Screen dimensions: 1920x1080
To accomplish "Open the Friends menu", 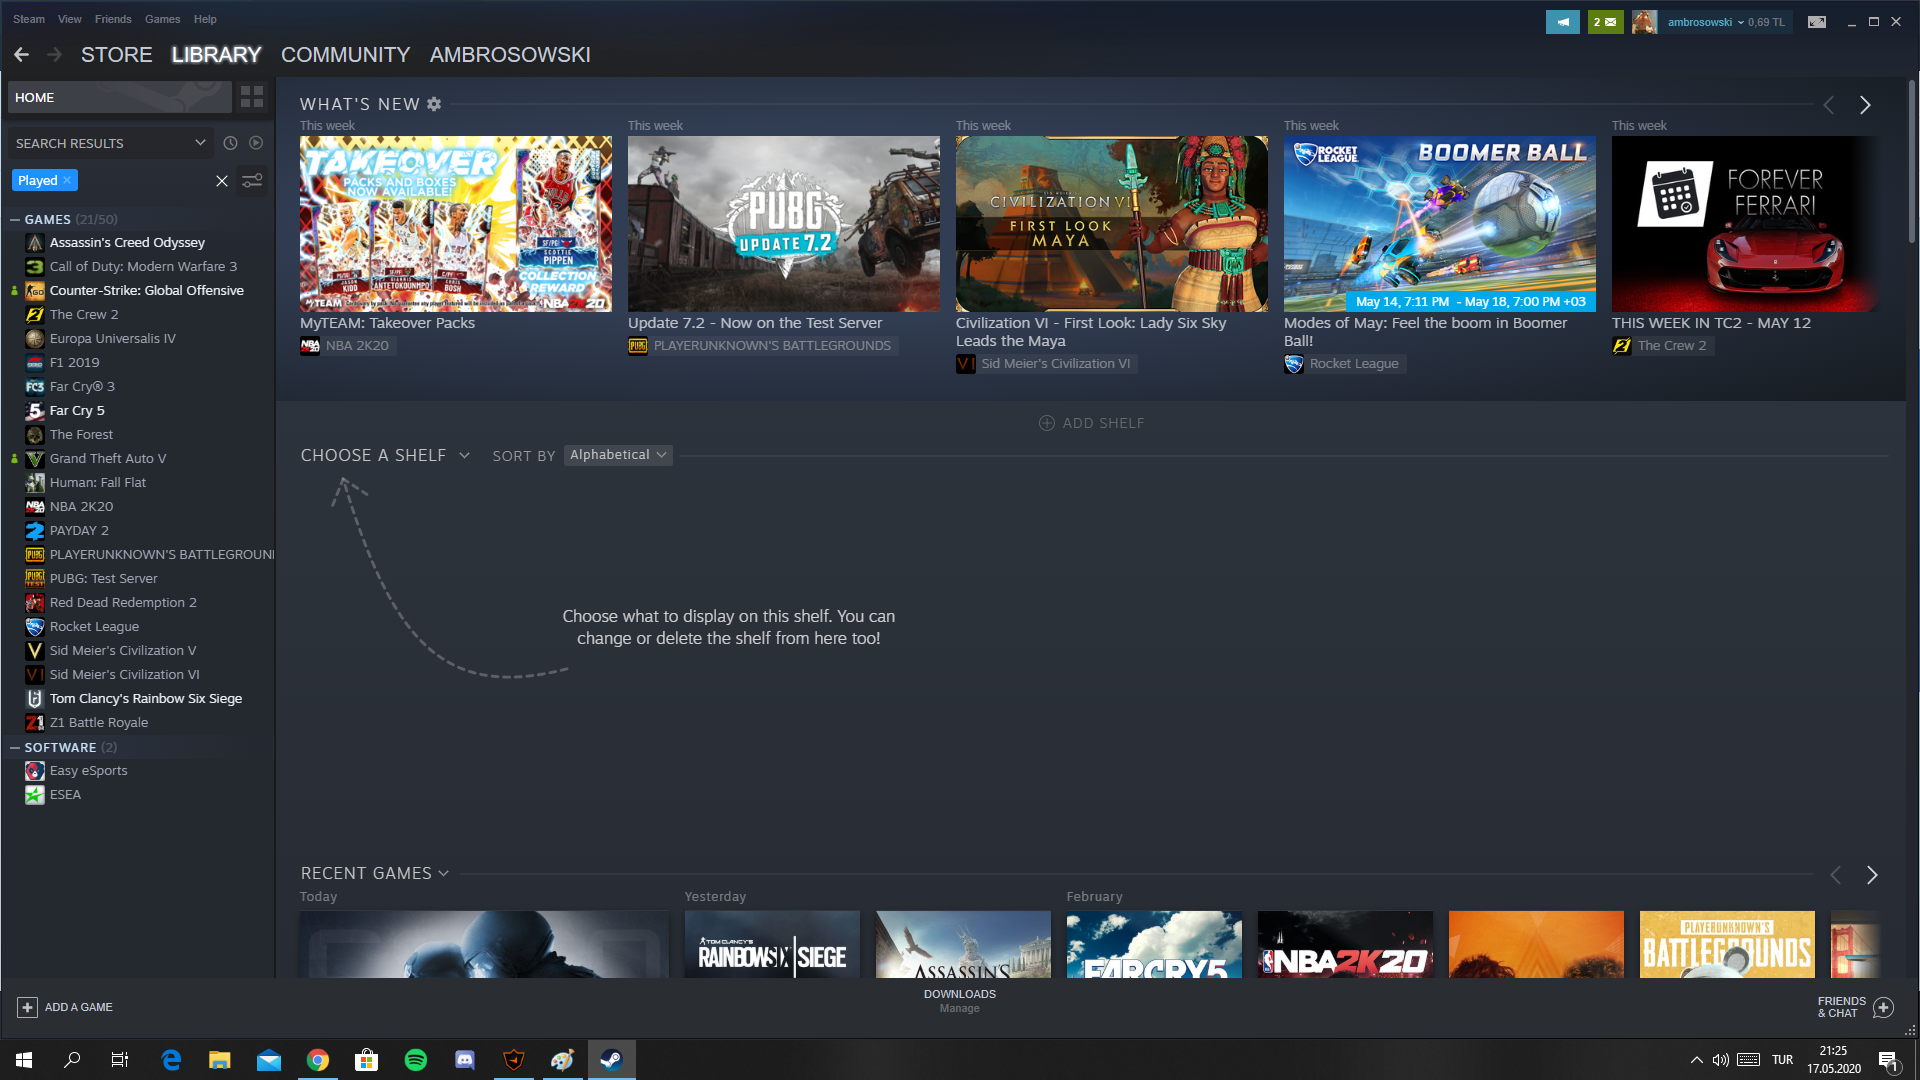I will pos(113,19).
